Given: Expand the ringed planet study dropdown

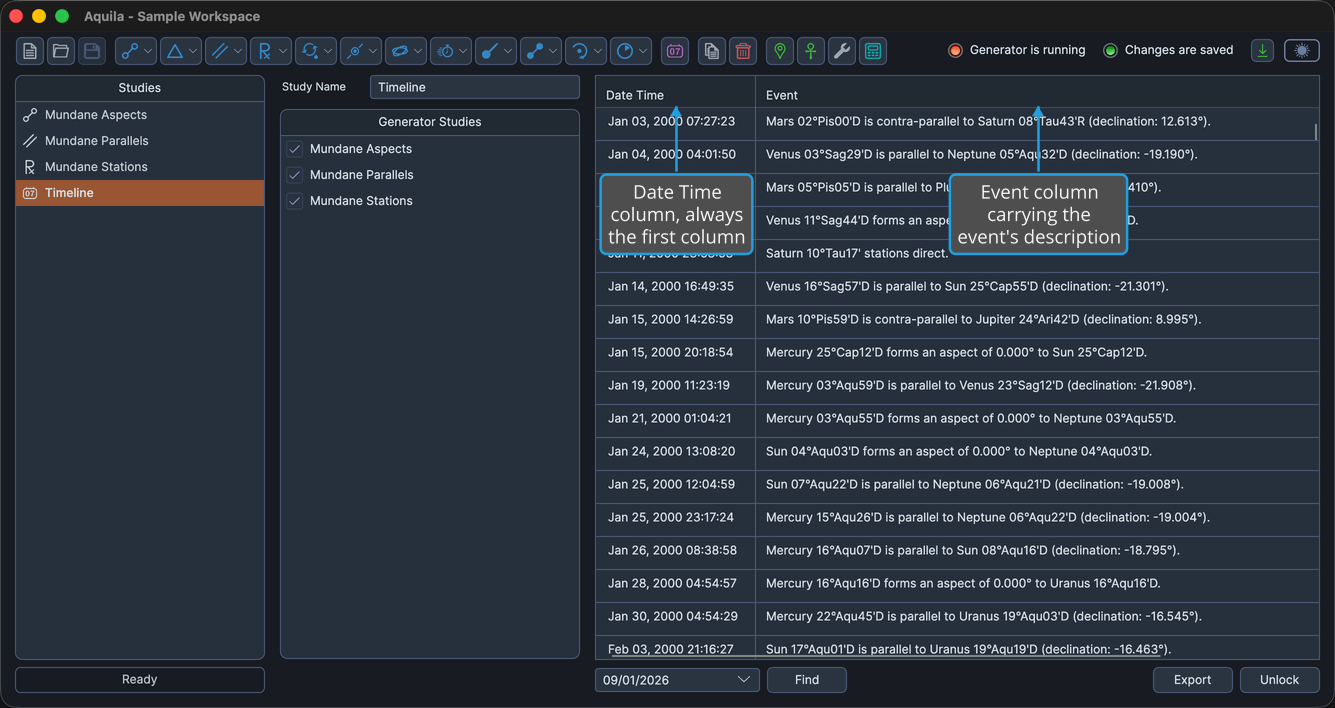Looking at the screenshot, I should coord(406,51).
